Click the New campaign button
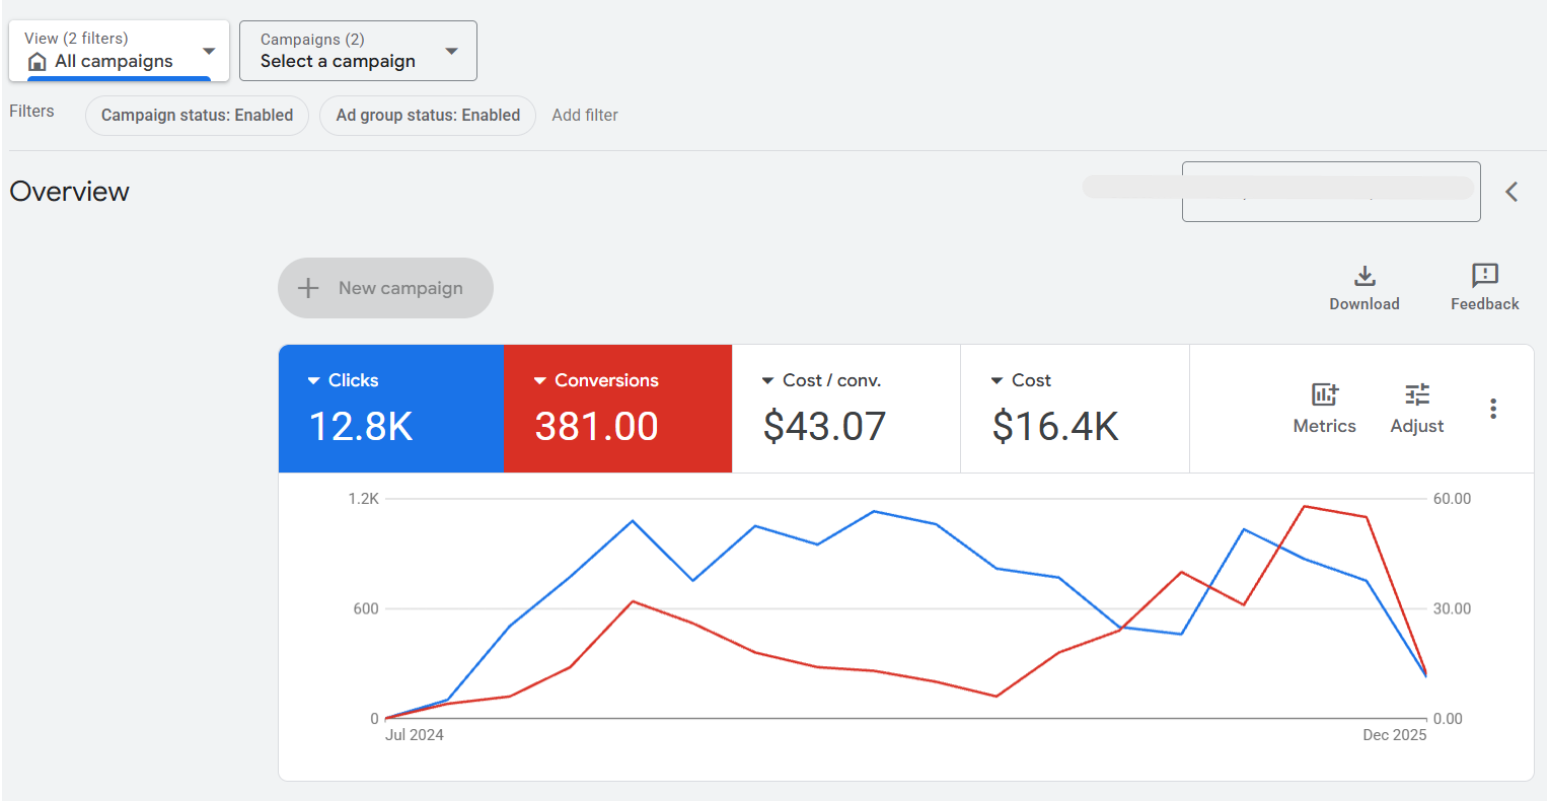Screen dimensions: 1549x801 (385, 288)
